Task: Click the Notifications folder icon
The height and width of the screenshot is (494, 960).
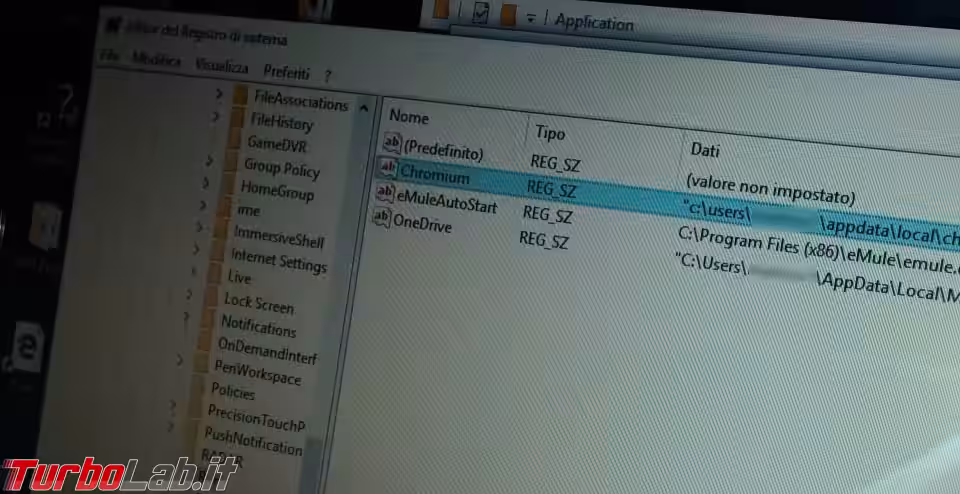Action: [x=208, y=319]
